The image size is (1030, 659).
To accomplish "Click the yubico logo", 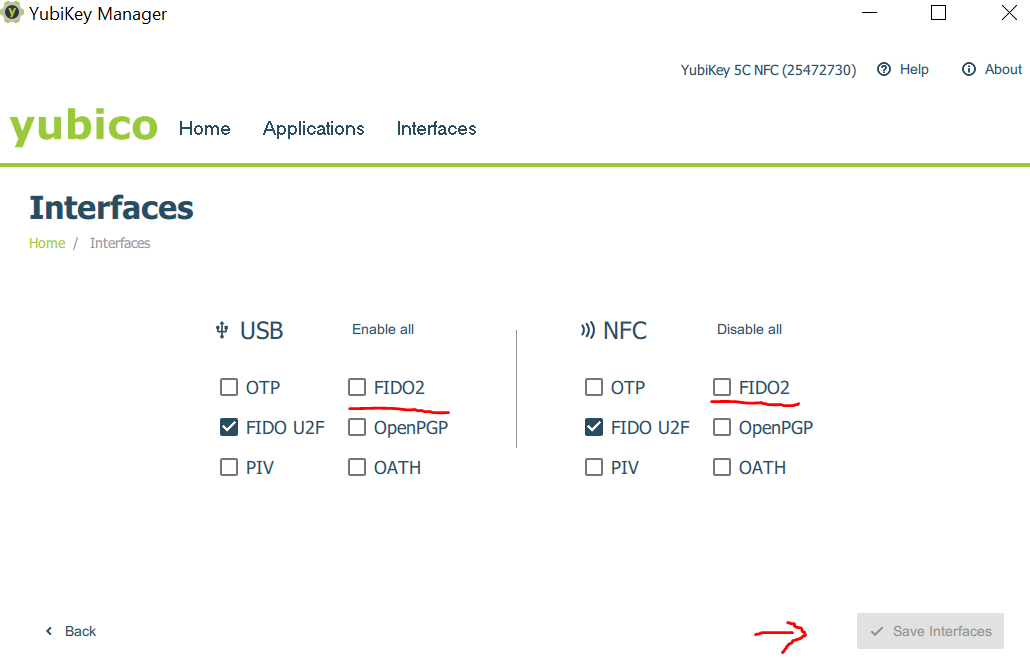I will [84, 127].
